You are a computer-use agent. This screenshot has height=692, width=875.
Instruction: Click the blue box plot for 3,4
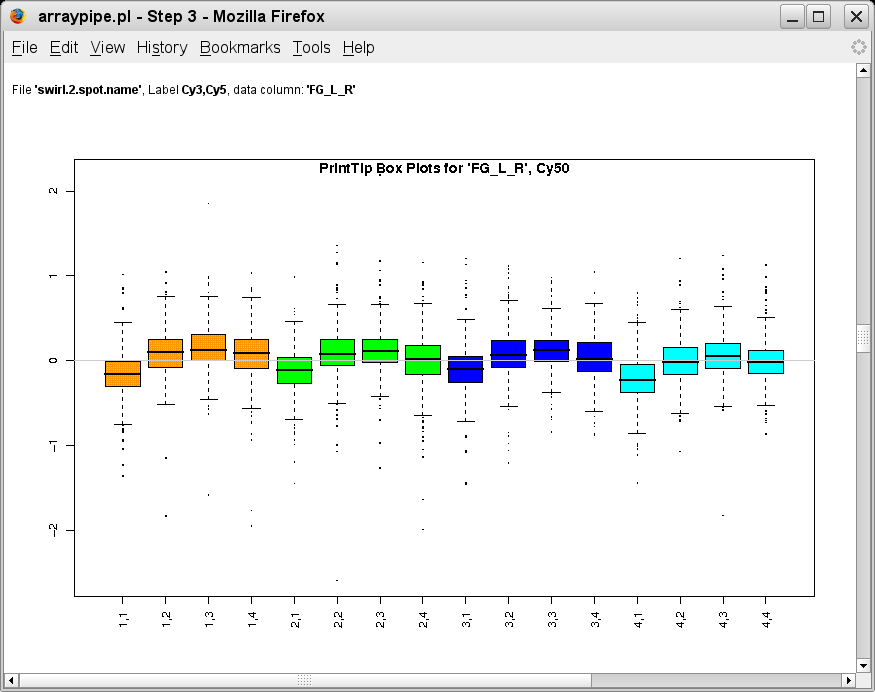pyautogui.click(x=594, y=357)
